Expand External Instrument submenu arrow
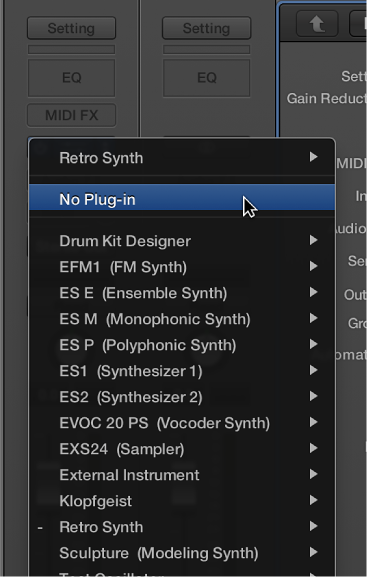The image size is (368, 578). point(313,474)
